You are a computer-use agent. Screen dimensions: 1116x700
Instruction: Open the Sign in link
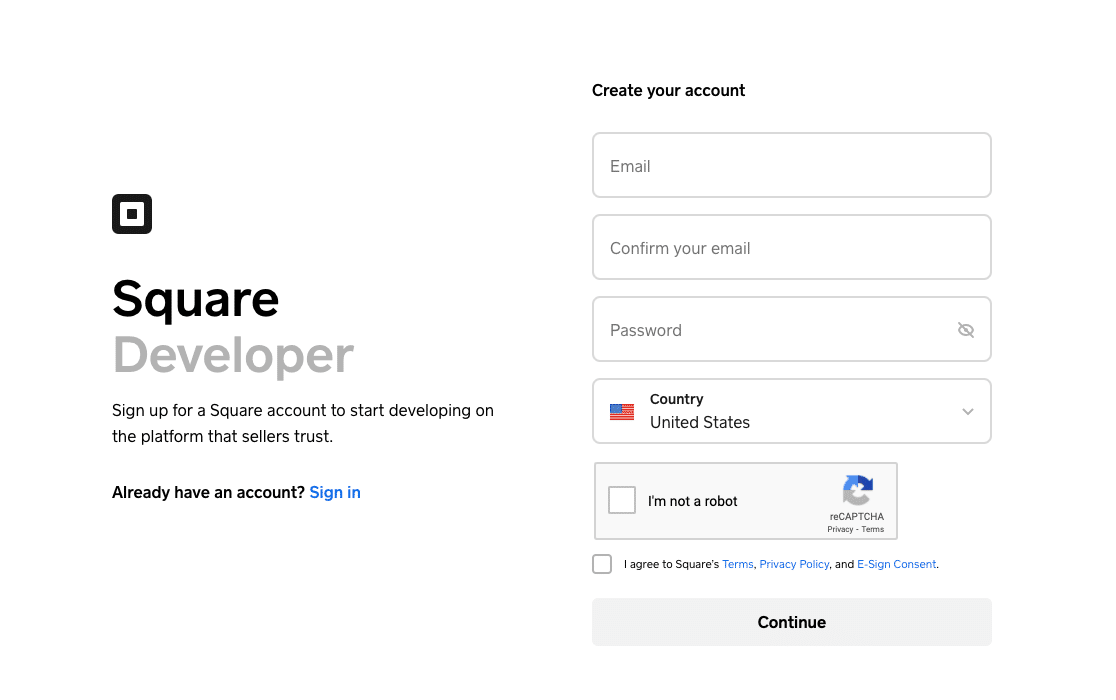click(x=335, y=492)
